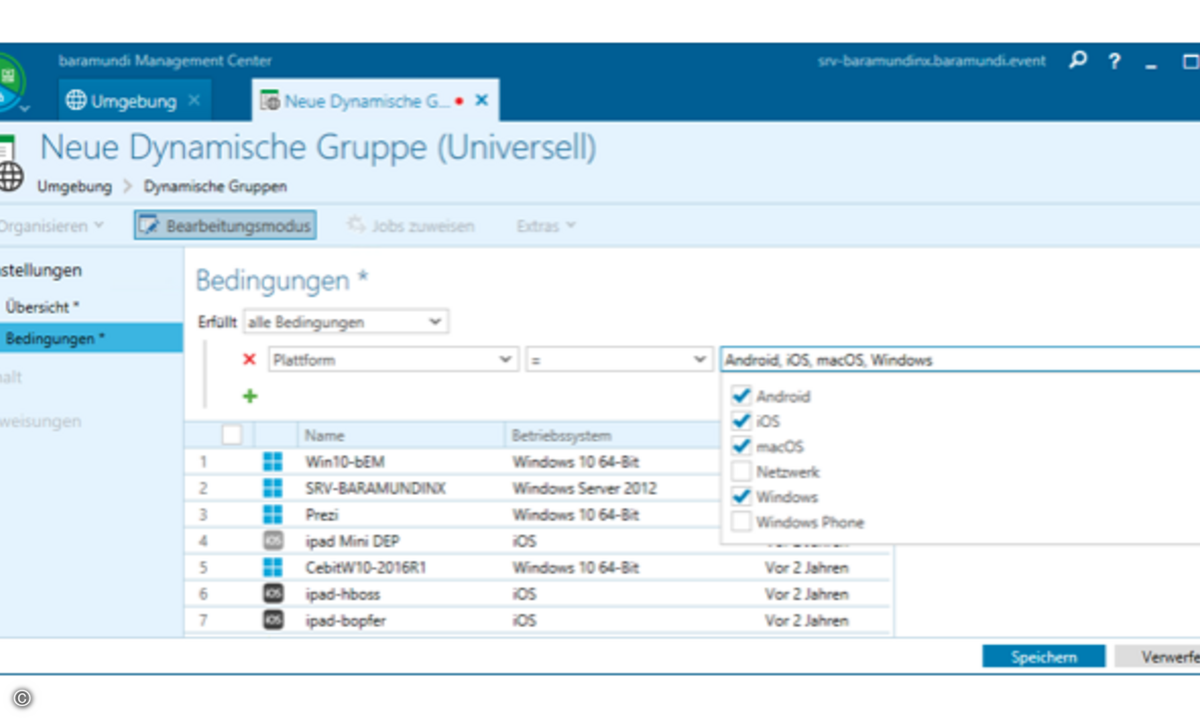The image size is (1200, 720).
Task: Click the baramundi logo in the top-left corner
Action: click(x=10, y=82)
